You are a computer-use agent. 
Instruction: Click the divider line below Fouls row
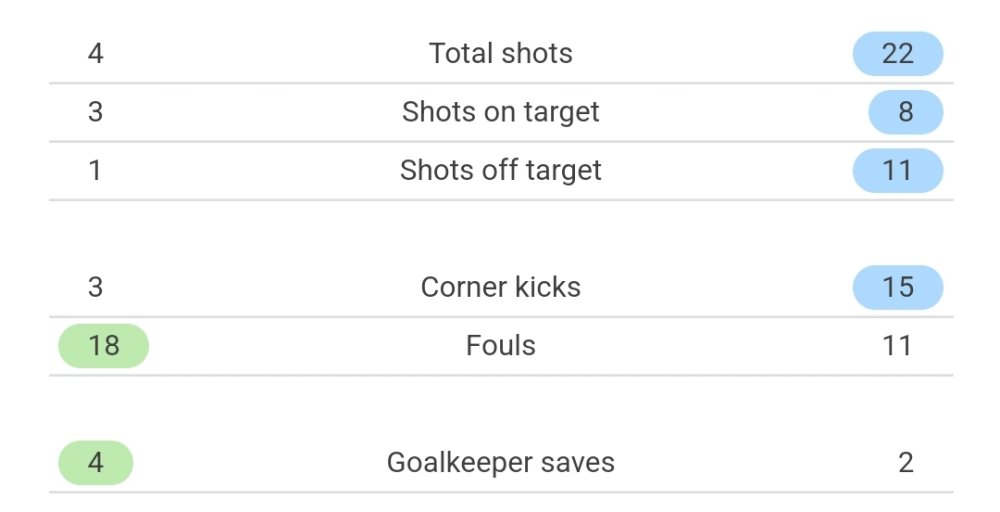coord(501,376)
